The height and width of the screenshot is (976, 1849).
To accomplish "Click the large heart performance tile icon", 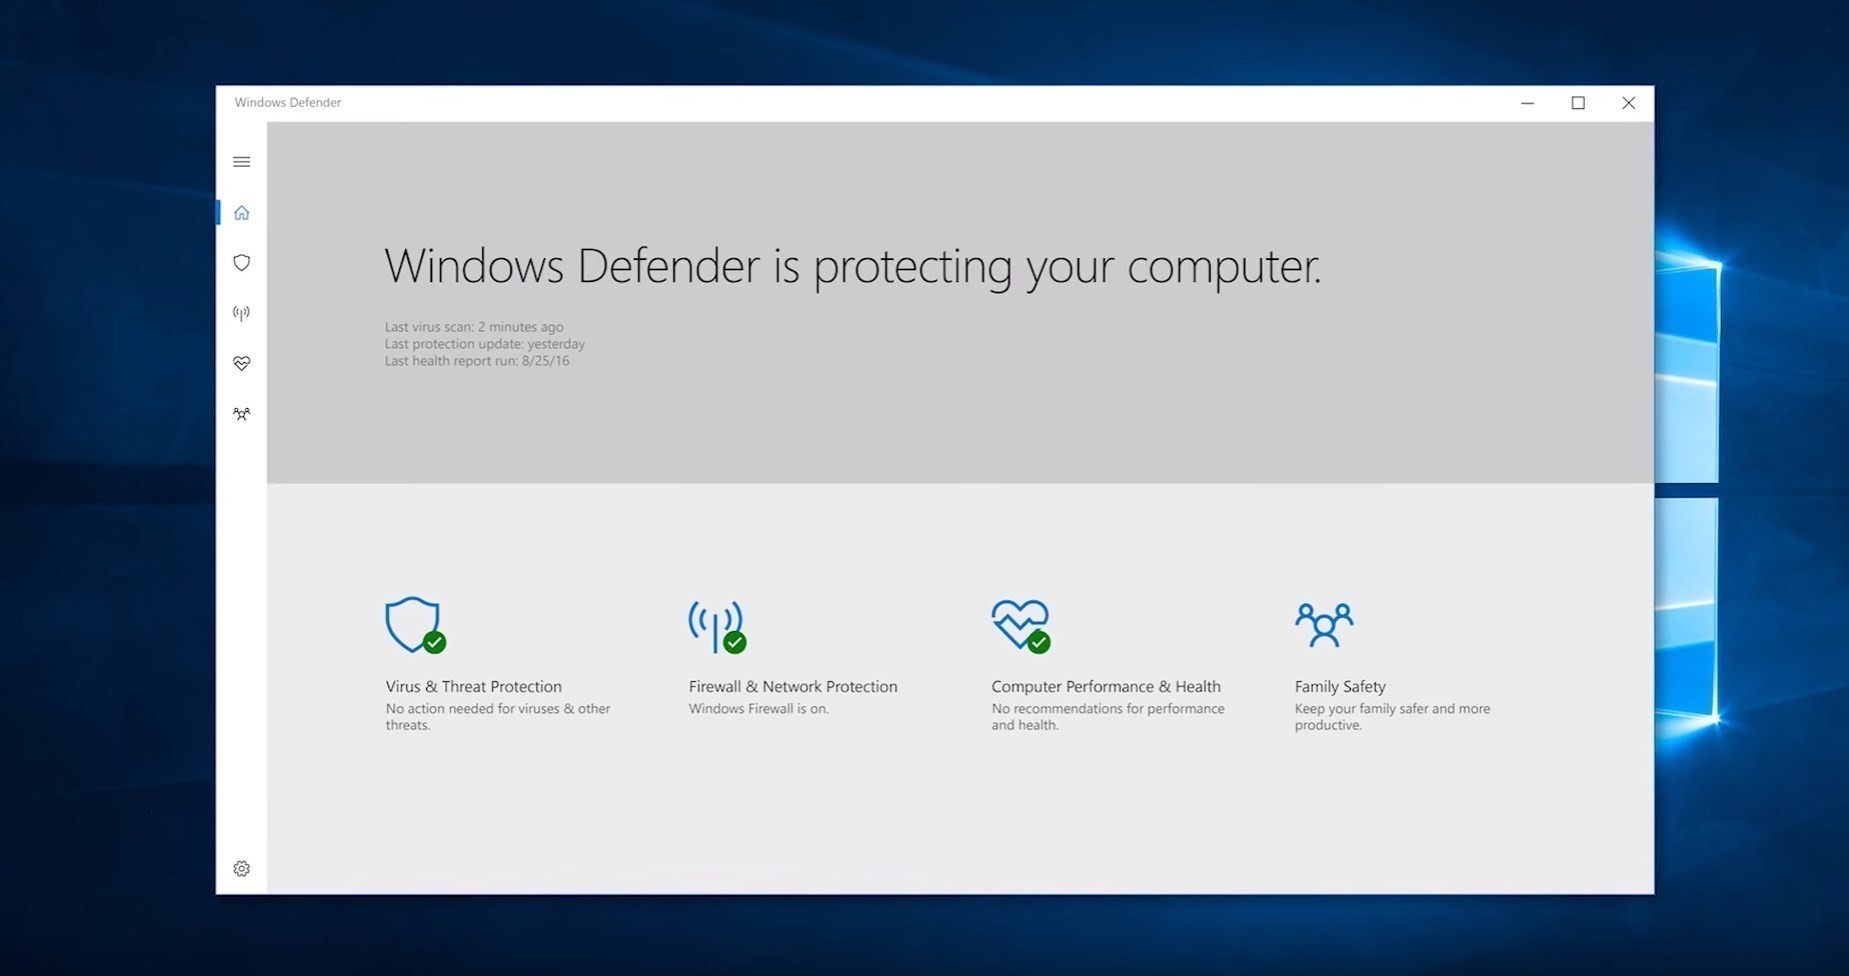I will [x=1021, y=626].
